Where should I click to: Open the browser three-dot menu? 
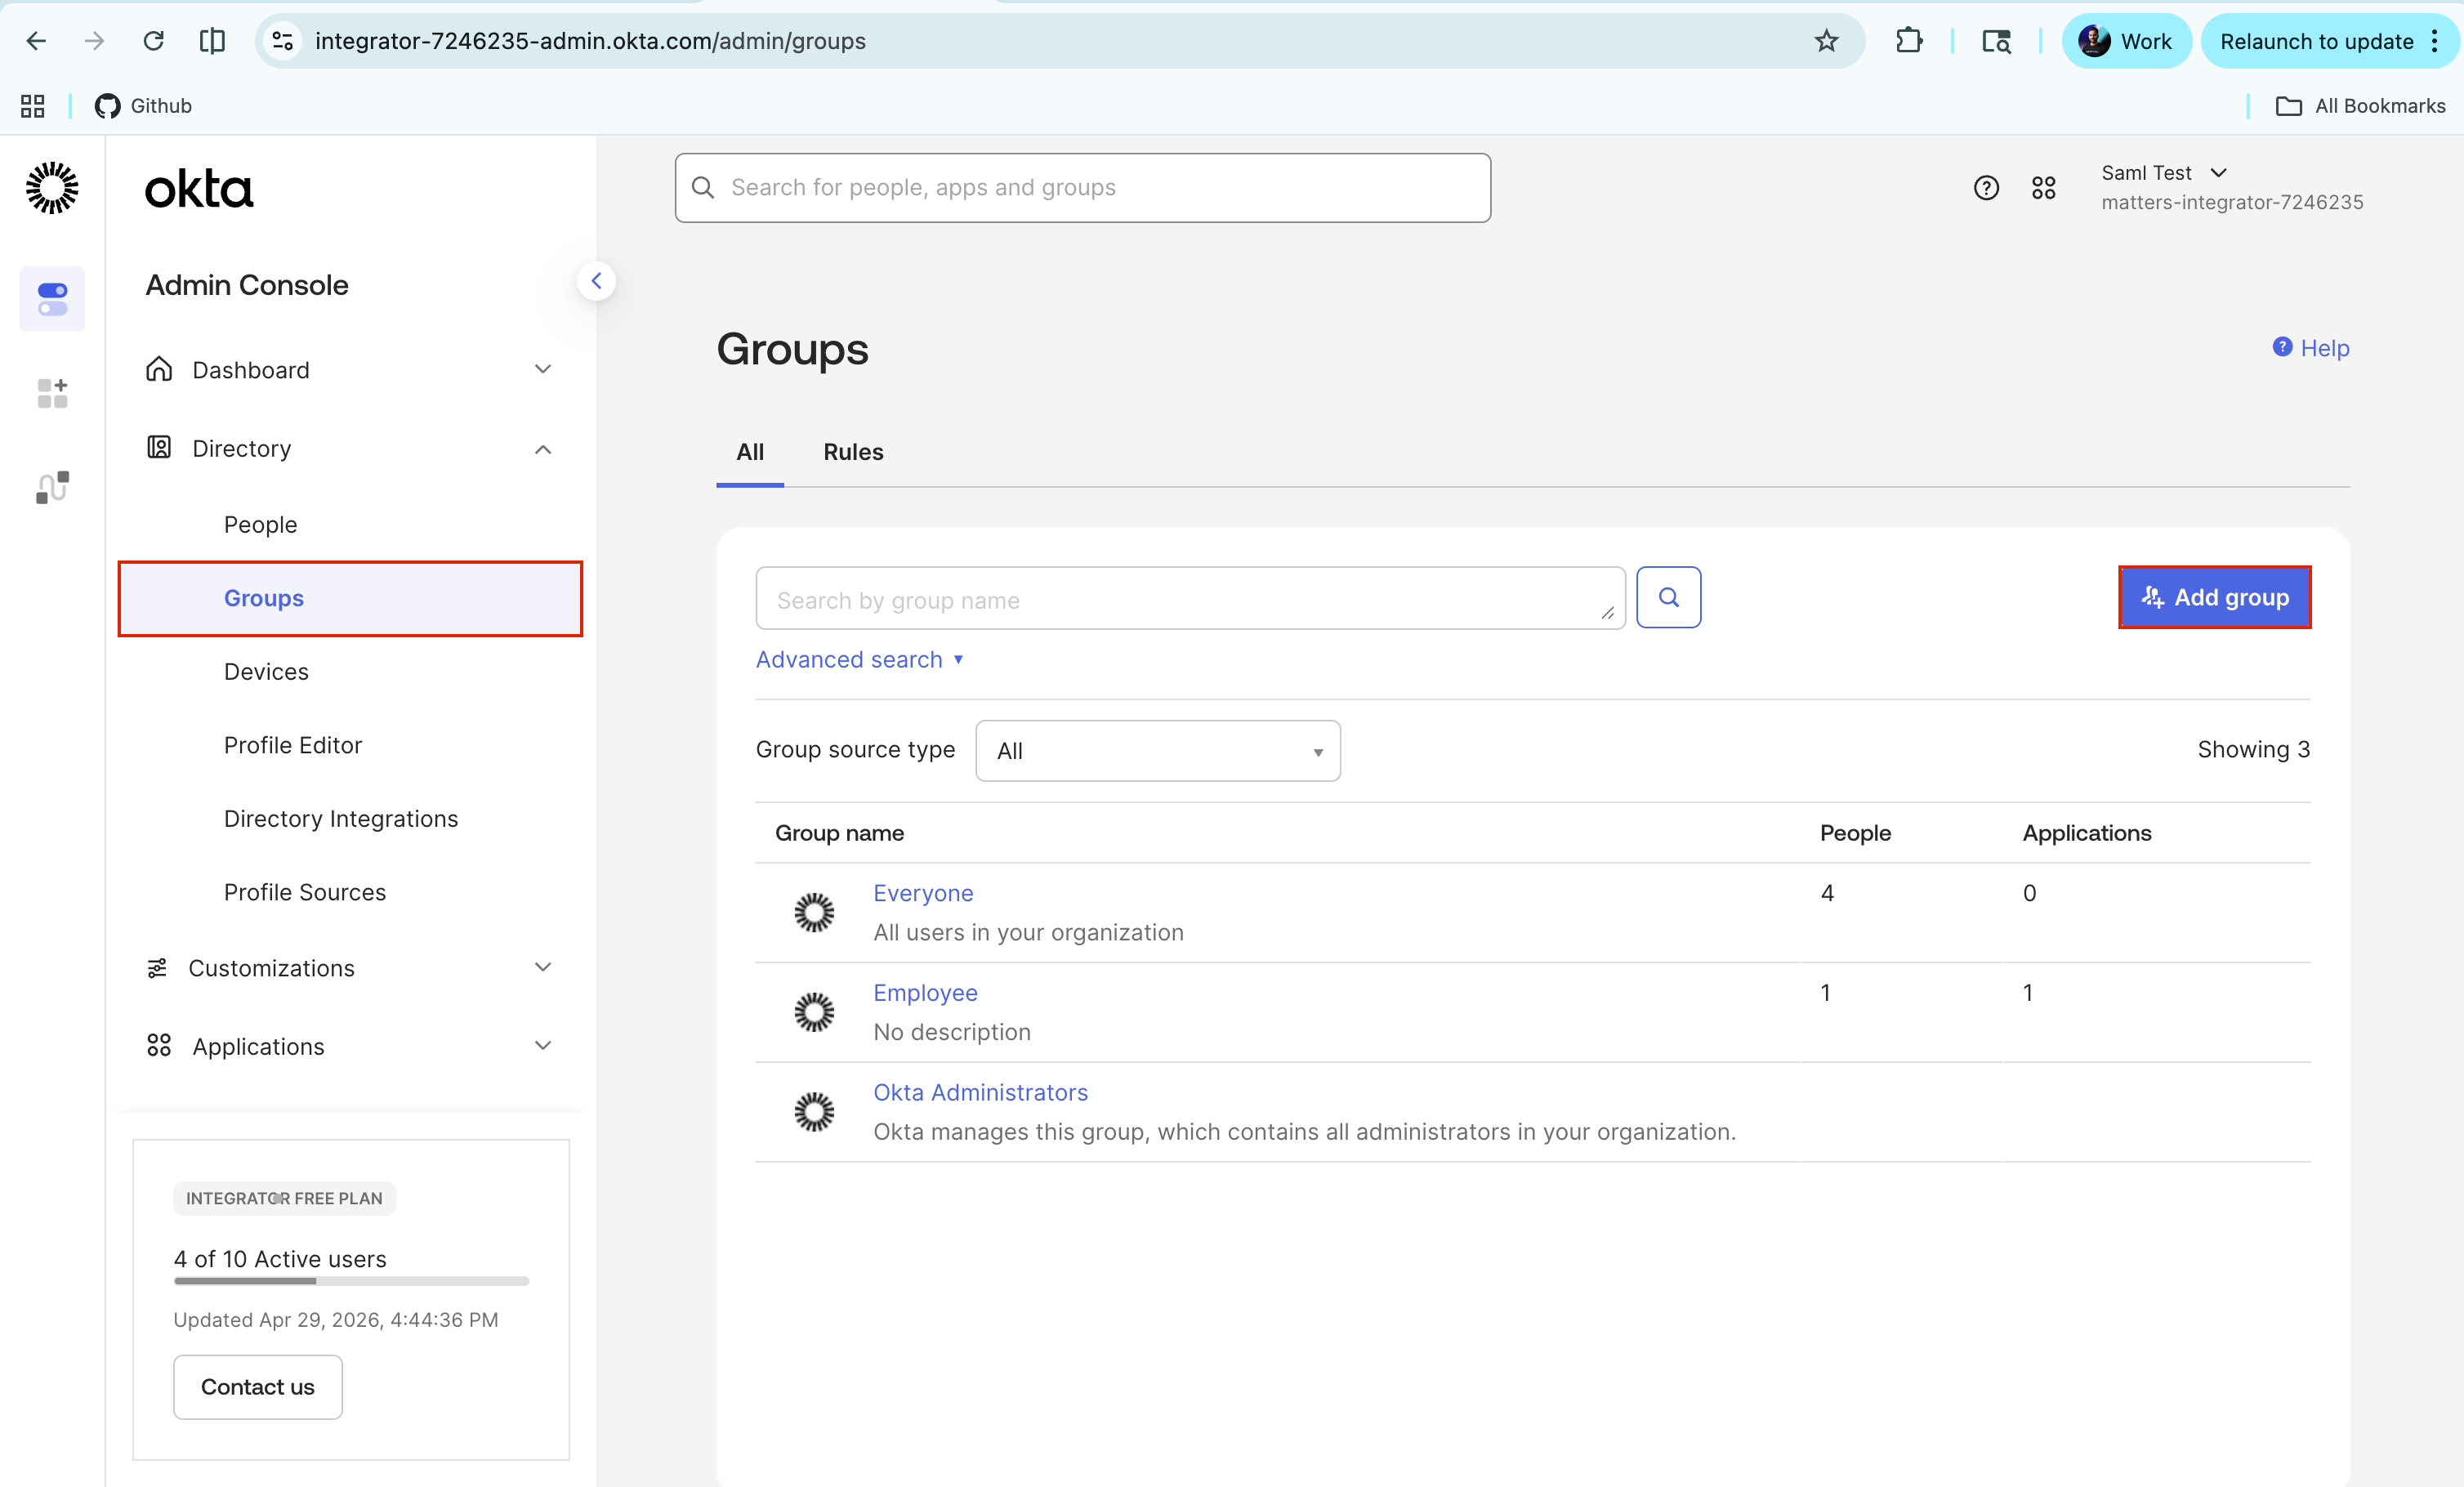coord(2435,41)
